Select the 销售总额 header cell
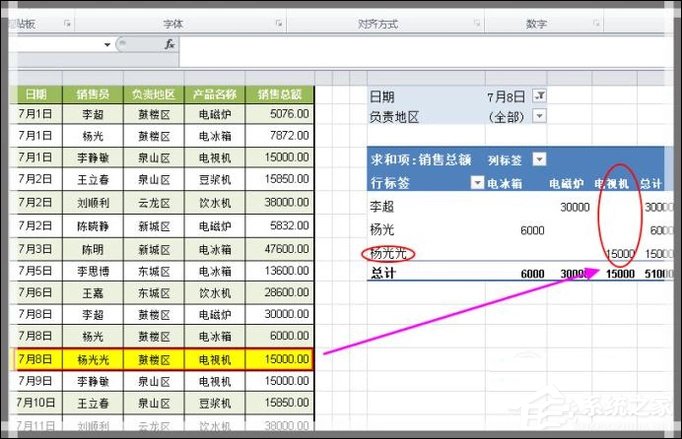The image size is (682, 439). pos(279,95)
